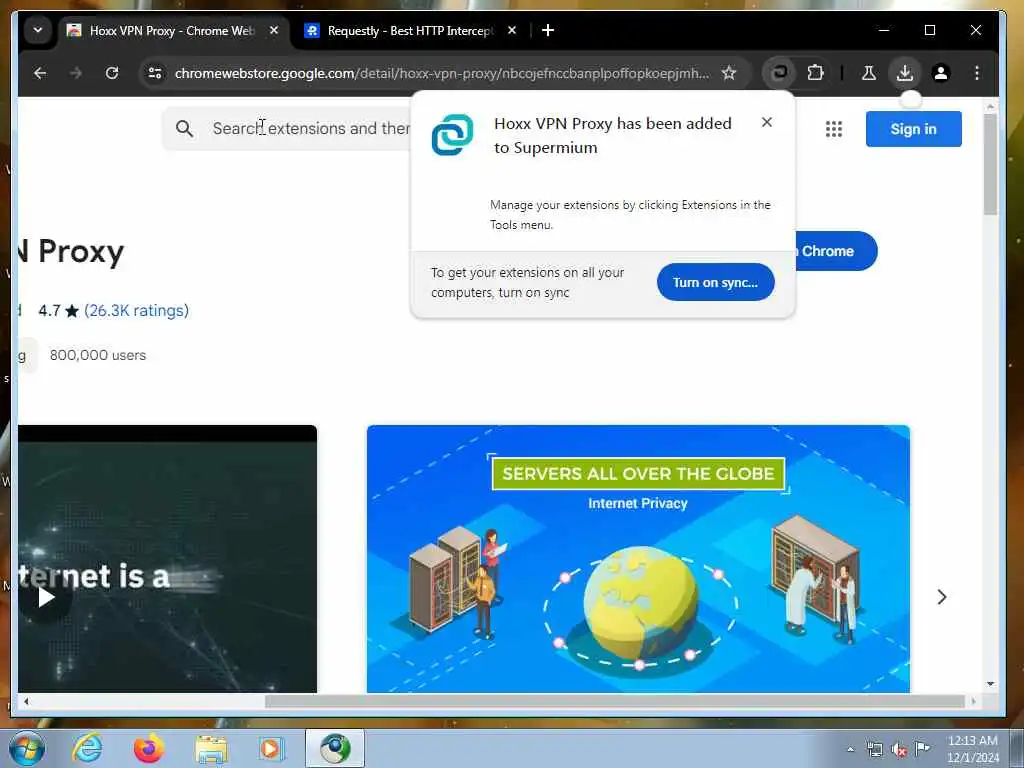Switch to the Hoxx VPN Proxy tab

[x=171, y=31]
